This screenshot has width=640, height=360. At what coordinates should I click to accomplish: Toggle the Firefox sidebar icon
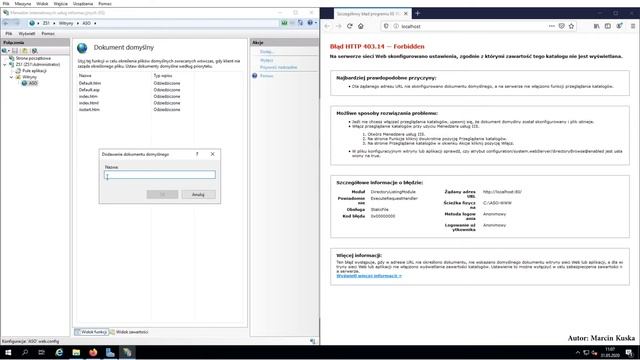(608, 26)
